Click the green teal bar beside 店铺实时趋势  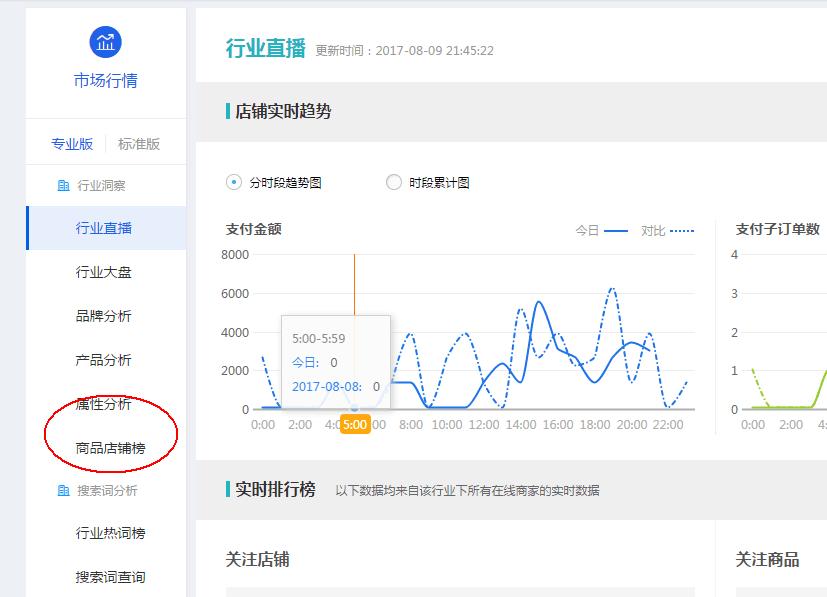point(226,110)
